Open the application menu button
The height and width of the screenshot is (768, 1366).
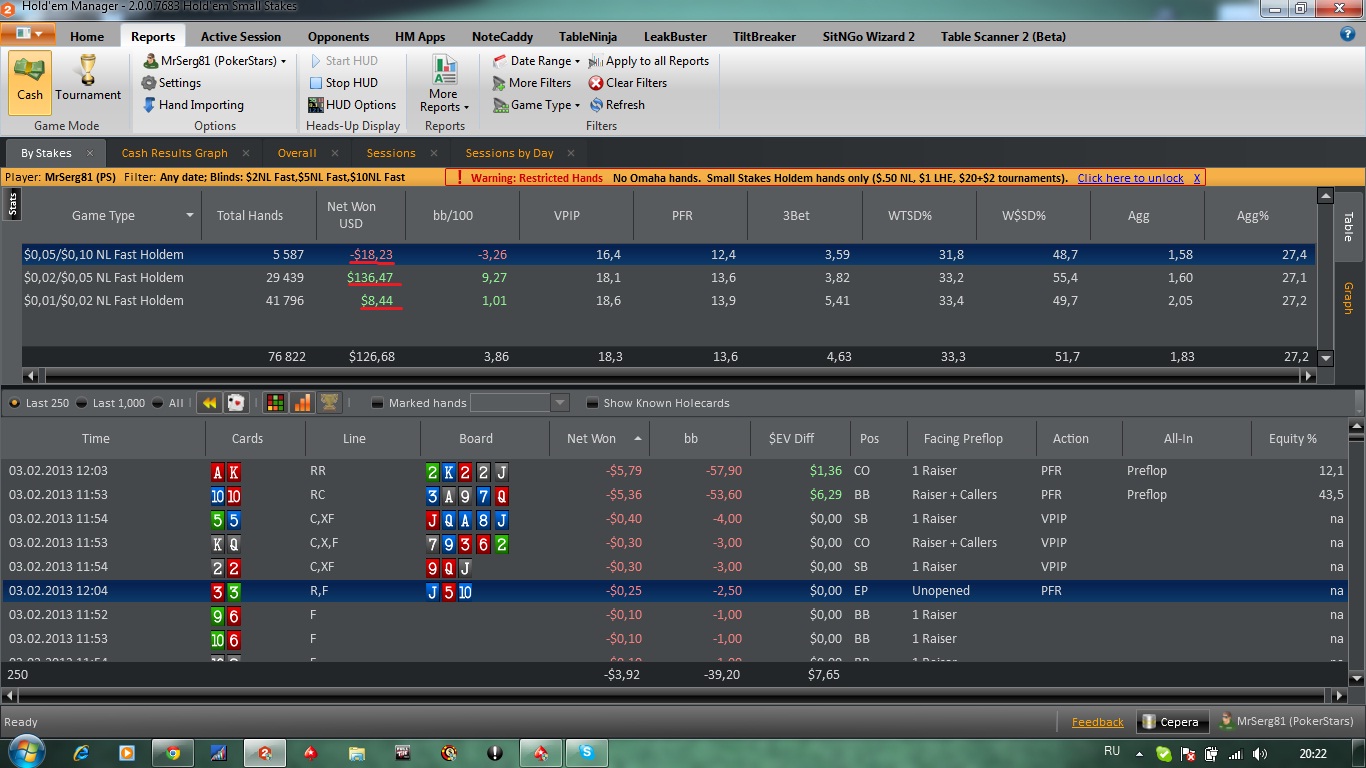tap(29, 33)
